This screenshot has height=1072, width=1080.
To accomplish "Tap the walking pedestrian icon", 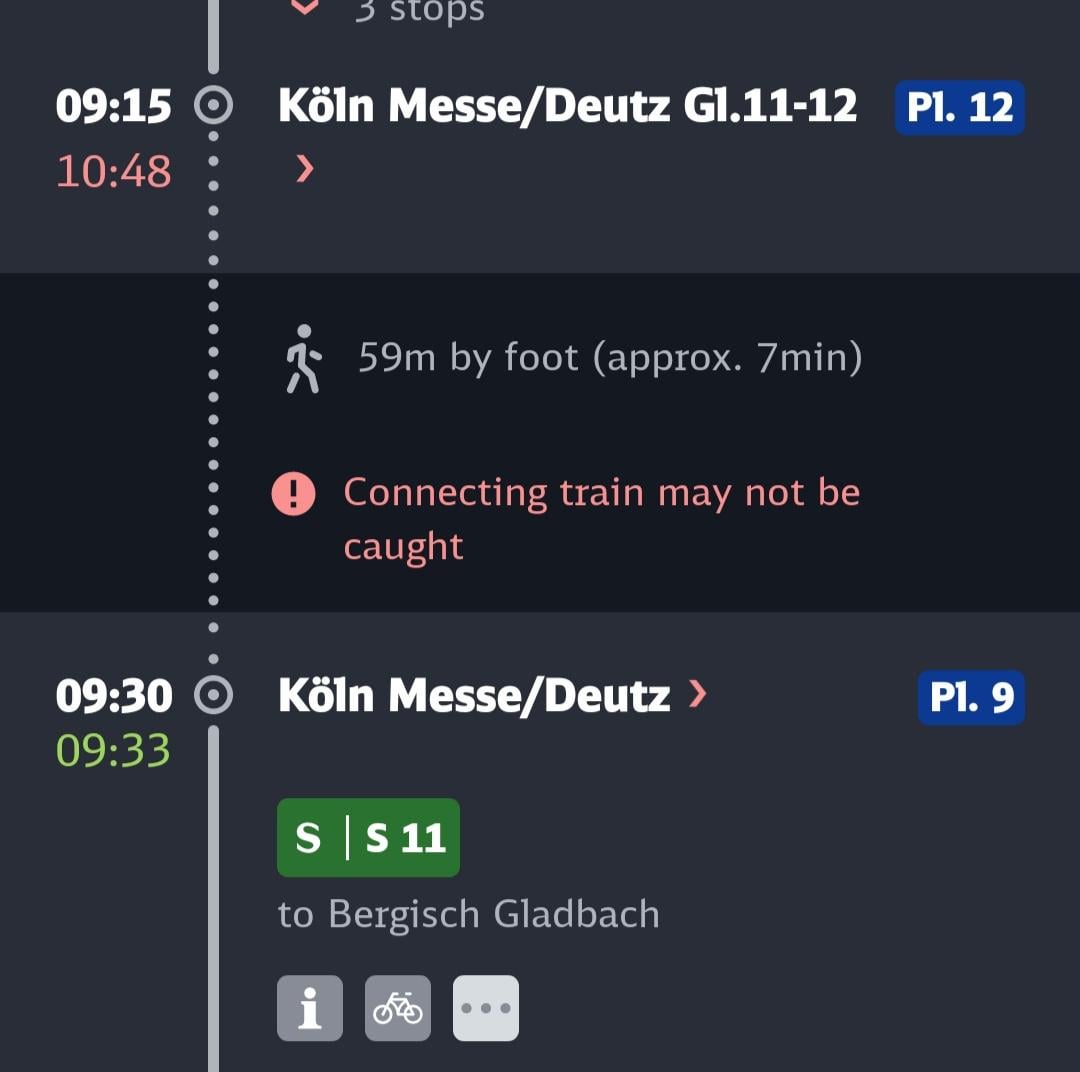I will [x=303, y=358].
